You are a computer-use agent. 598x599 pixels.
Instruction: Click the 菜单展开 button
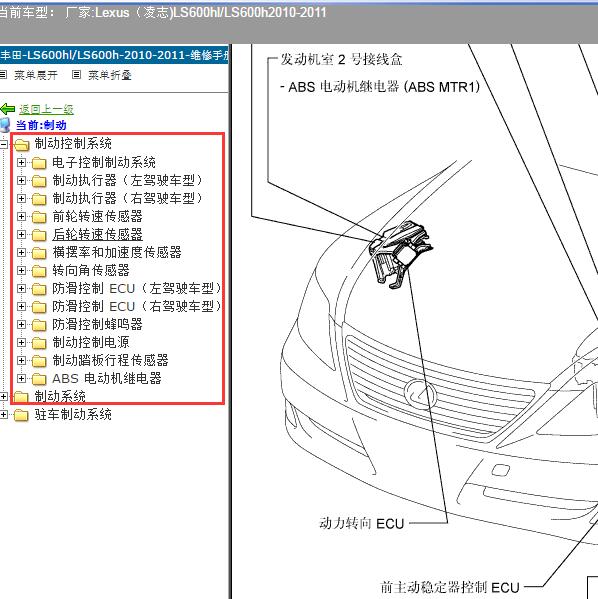click(x=36, y=75)
